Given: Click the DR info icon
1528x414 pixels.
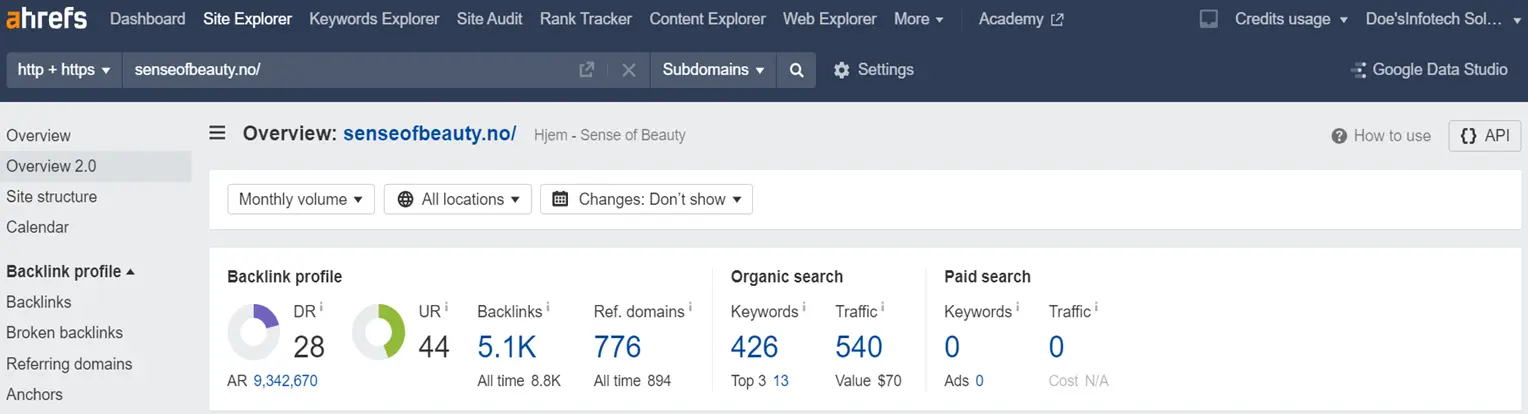Looking at the screenshot, I should [x=321, y=306].
